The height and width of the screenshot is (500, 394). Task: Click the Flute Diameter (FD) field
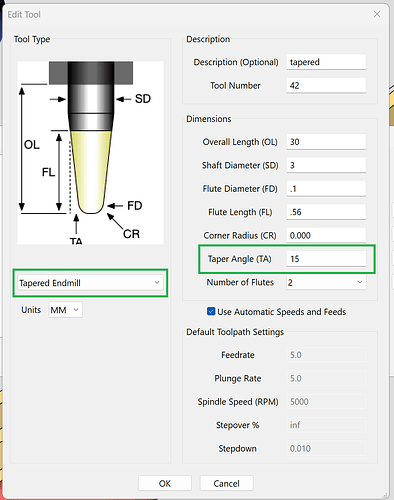point(326,189)
